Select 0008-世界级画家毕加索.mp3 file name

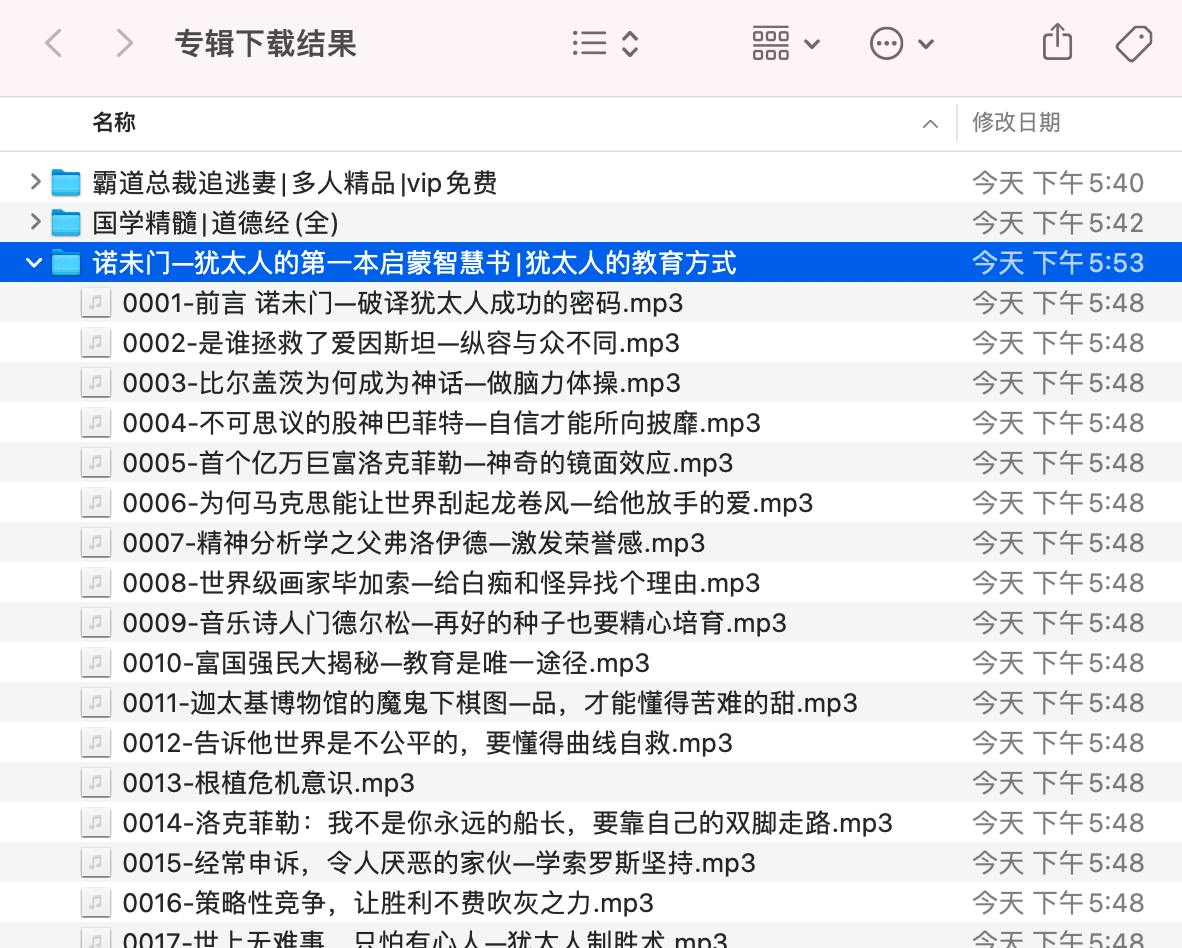pyautogui.click(x=442, y=583)
